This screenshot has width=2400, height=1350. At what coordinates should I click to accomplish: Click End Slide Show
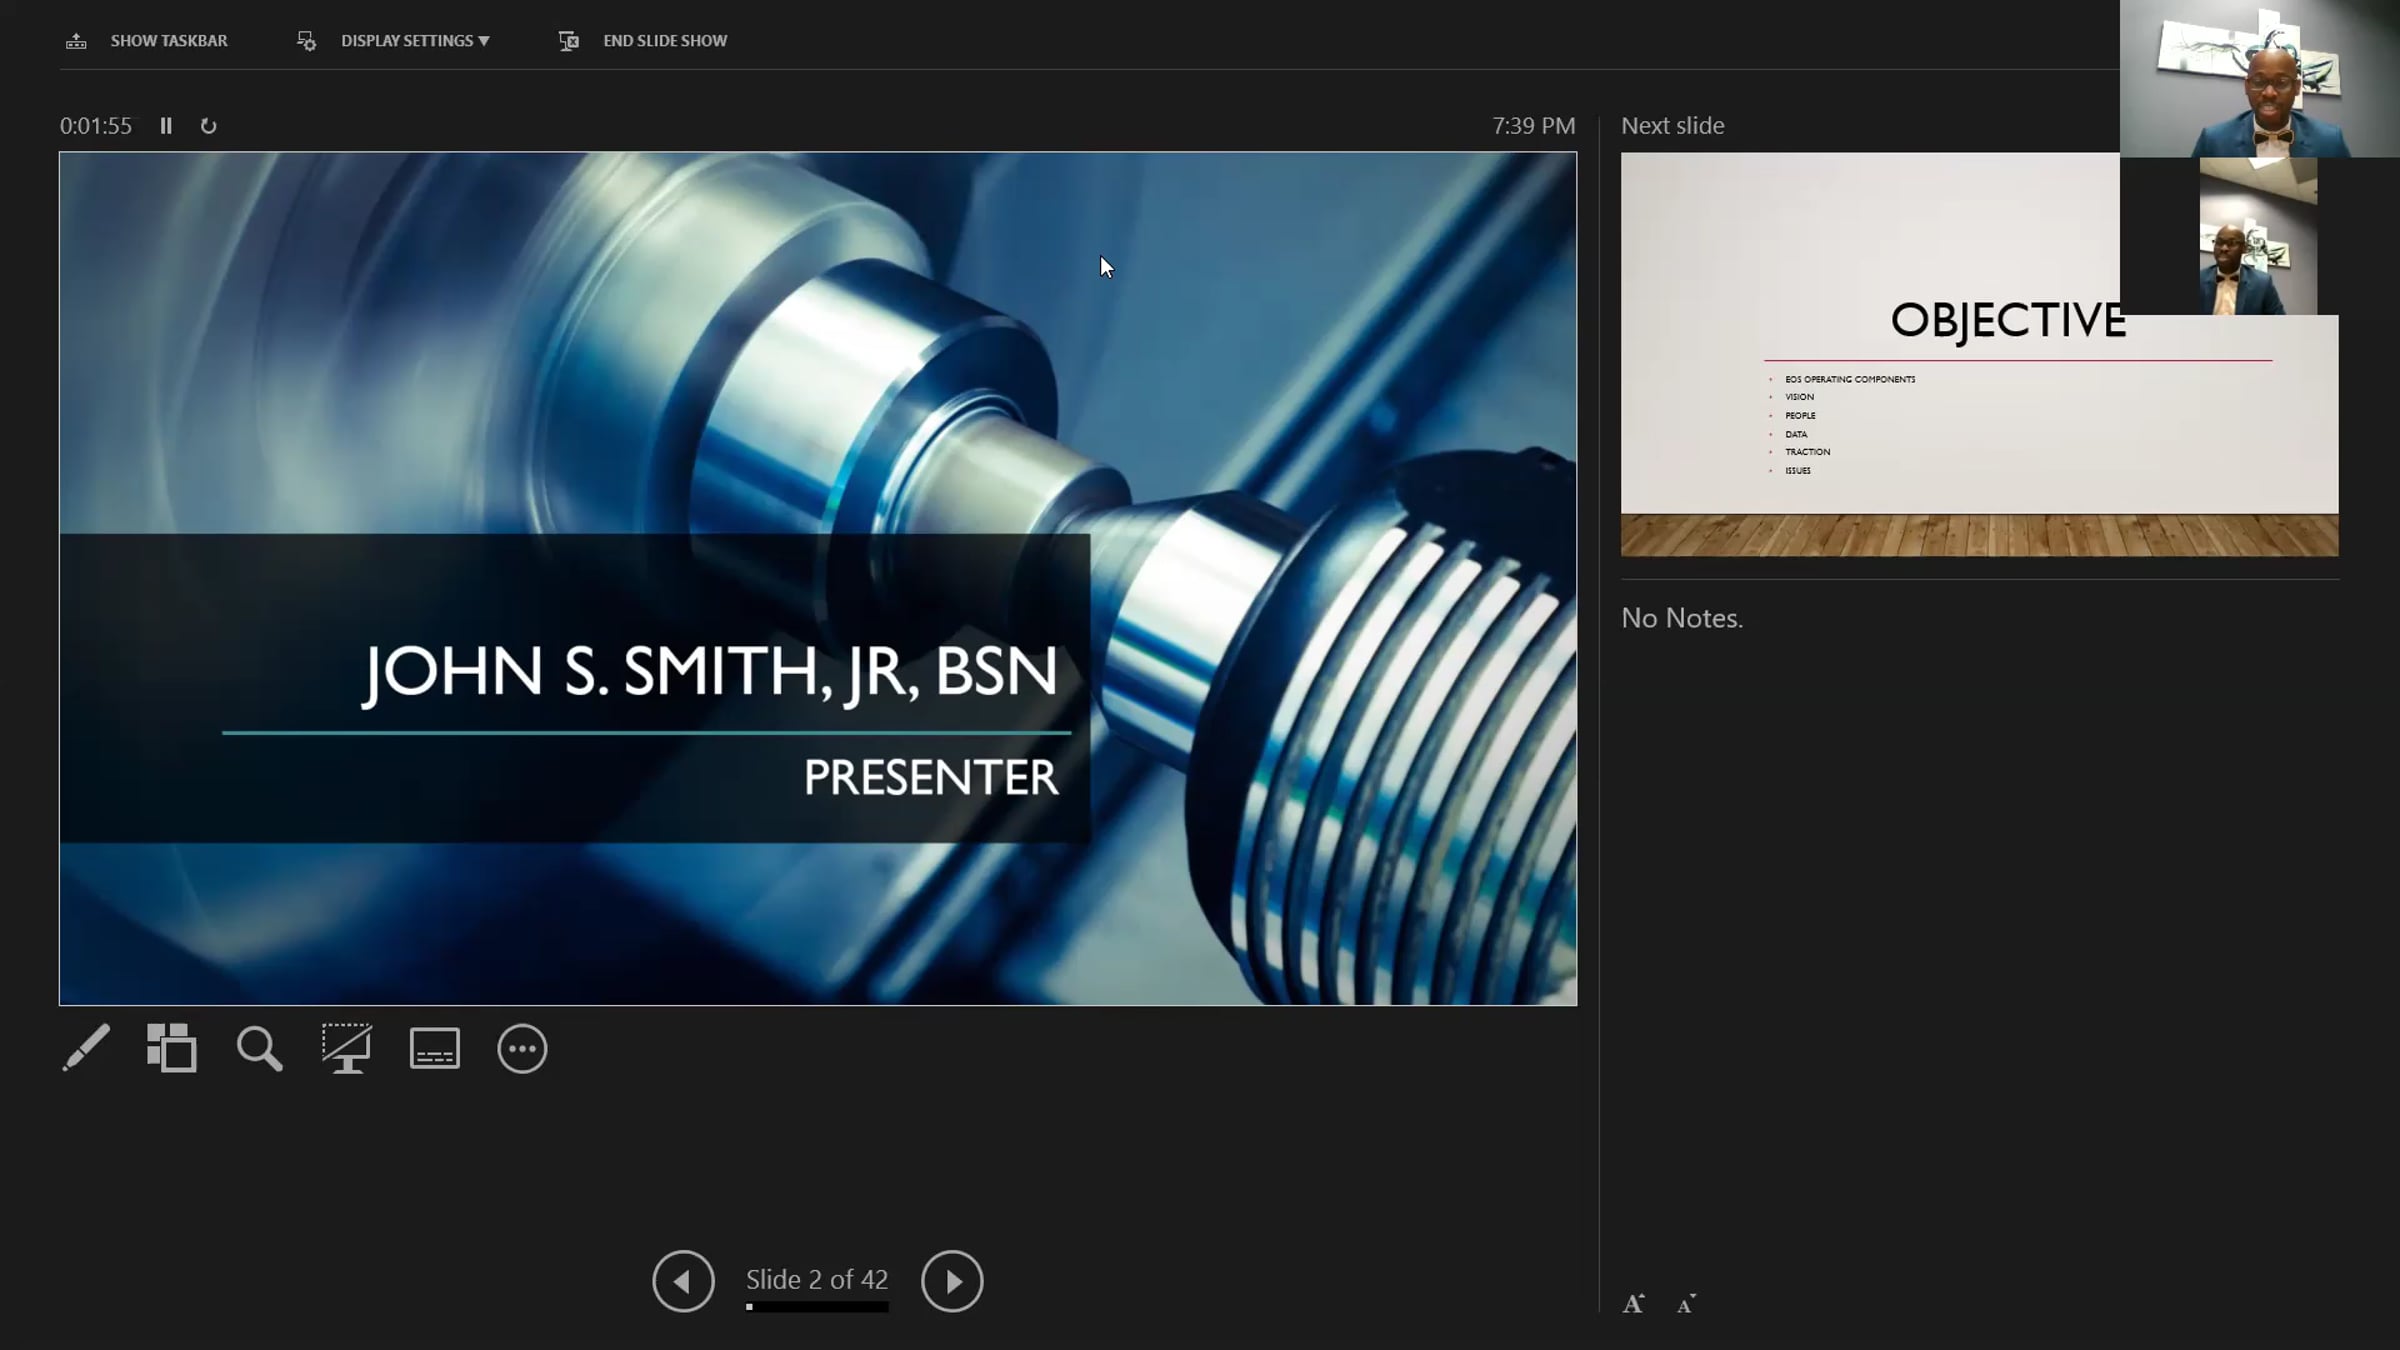pyautogui.click(x=664, y=41)
